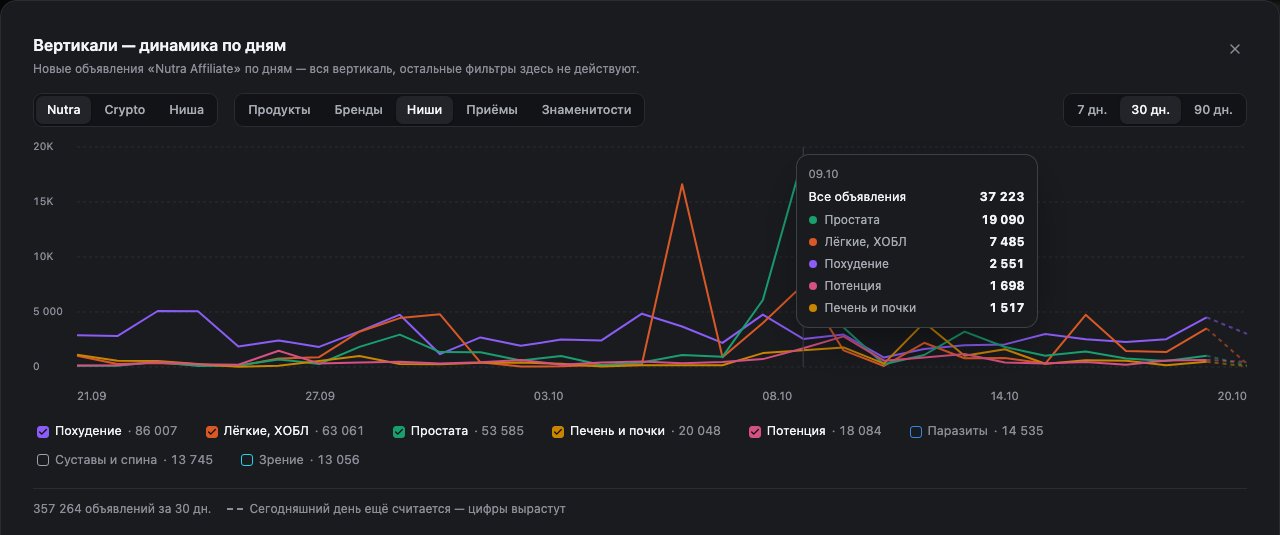Uncheck the Печень и почки checkbox
Screen dimensions: 1280x535
click(x=558, y=431)
